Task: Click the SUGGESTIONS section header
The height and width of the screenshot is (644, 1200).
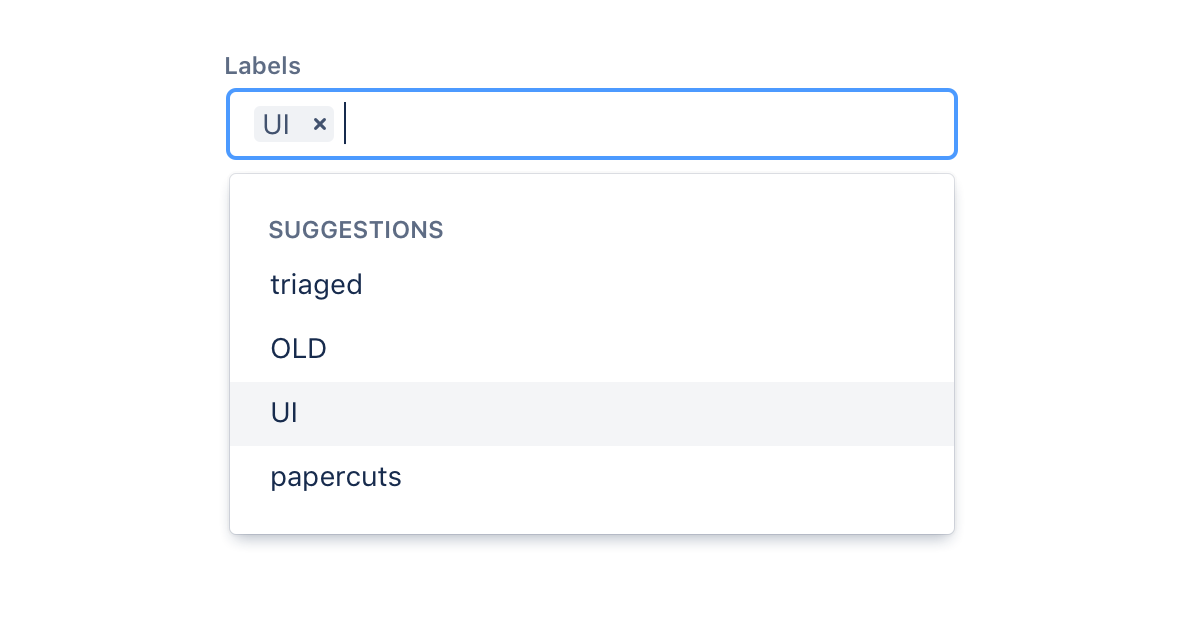Action: point(356,230)
